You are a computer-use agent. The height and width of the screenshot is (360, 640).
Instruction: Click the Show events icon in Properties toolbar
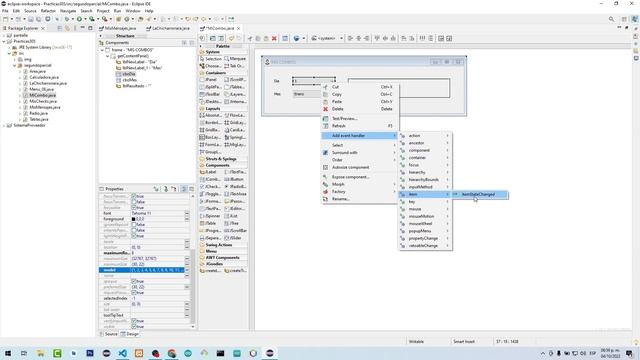coord(156,189)
